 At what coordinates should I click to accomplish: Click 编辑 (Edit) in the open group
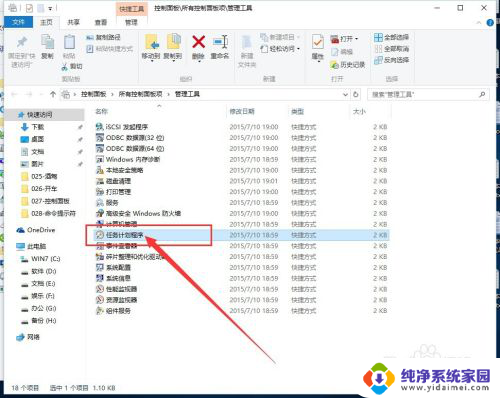pos(342,52)
